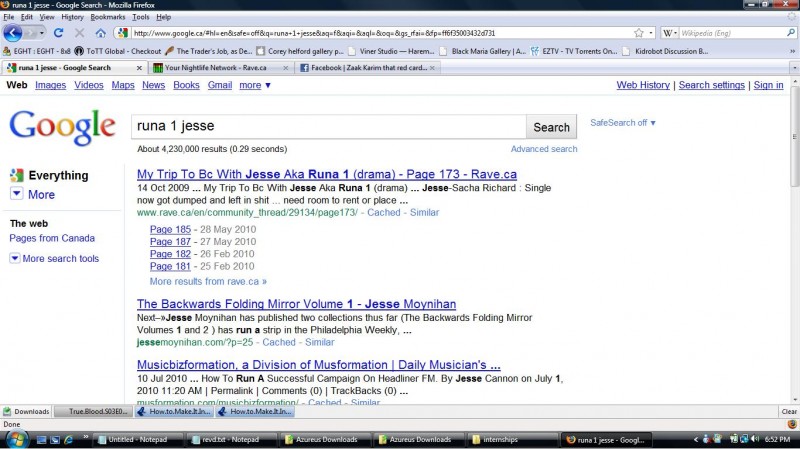Click the Images link in Google bar

coord(51,85)
